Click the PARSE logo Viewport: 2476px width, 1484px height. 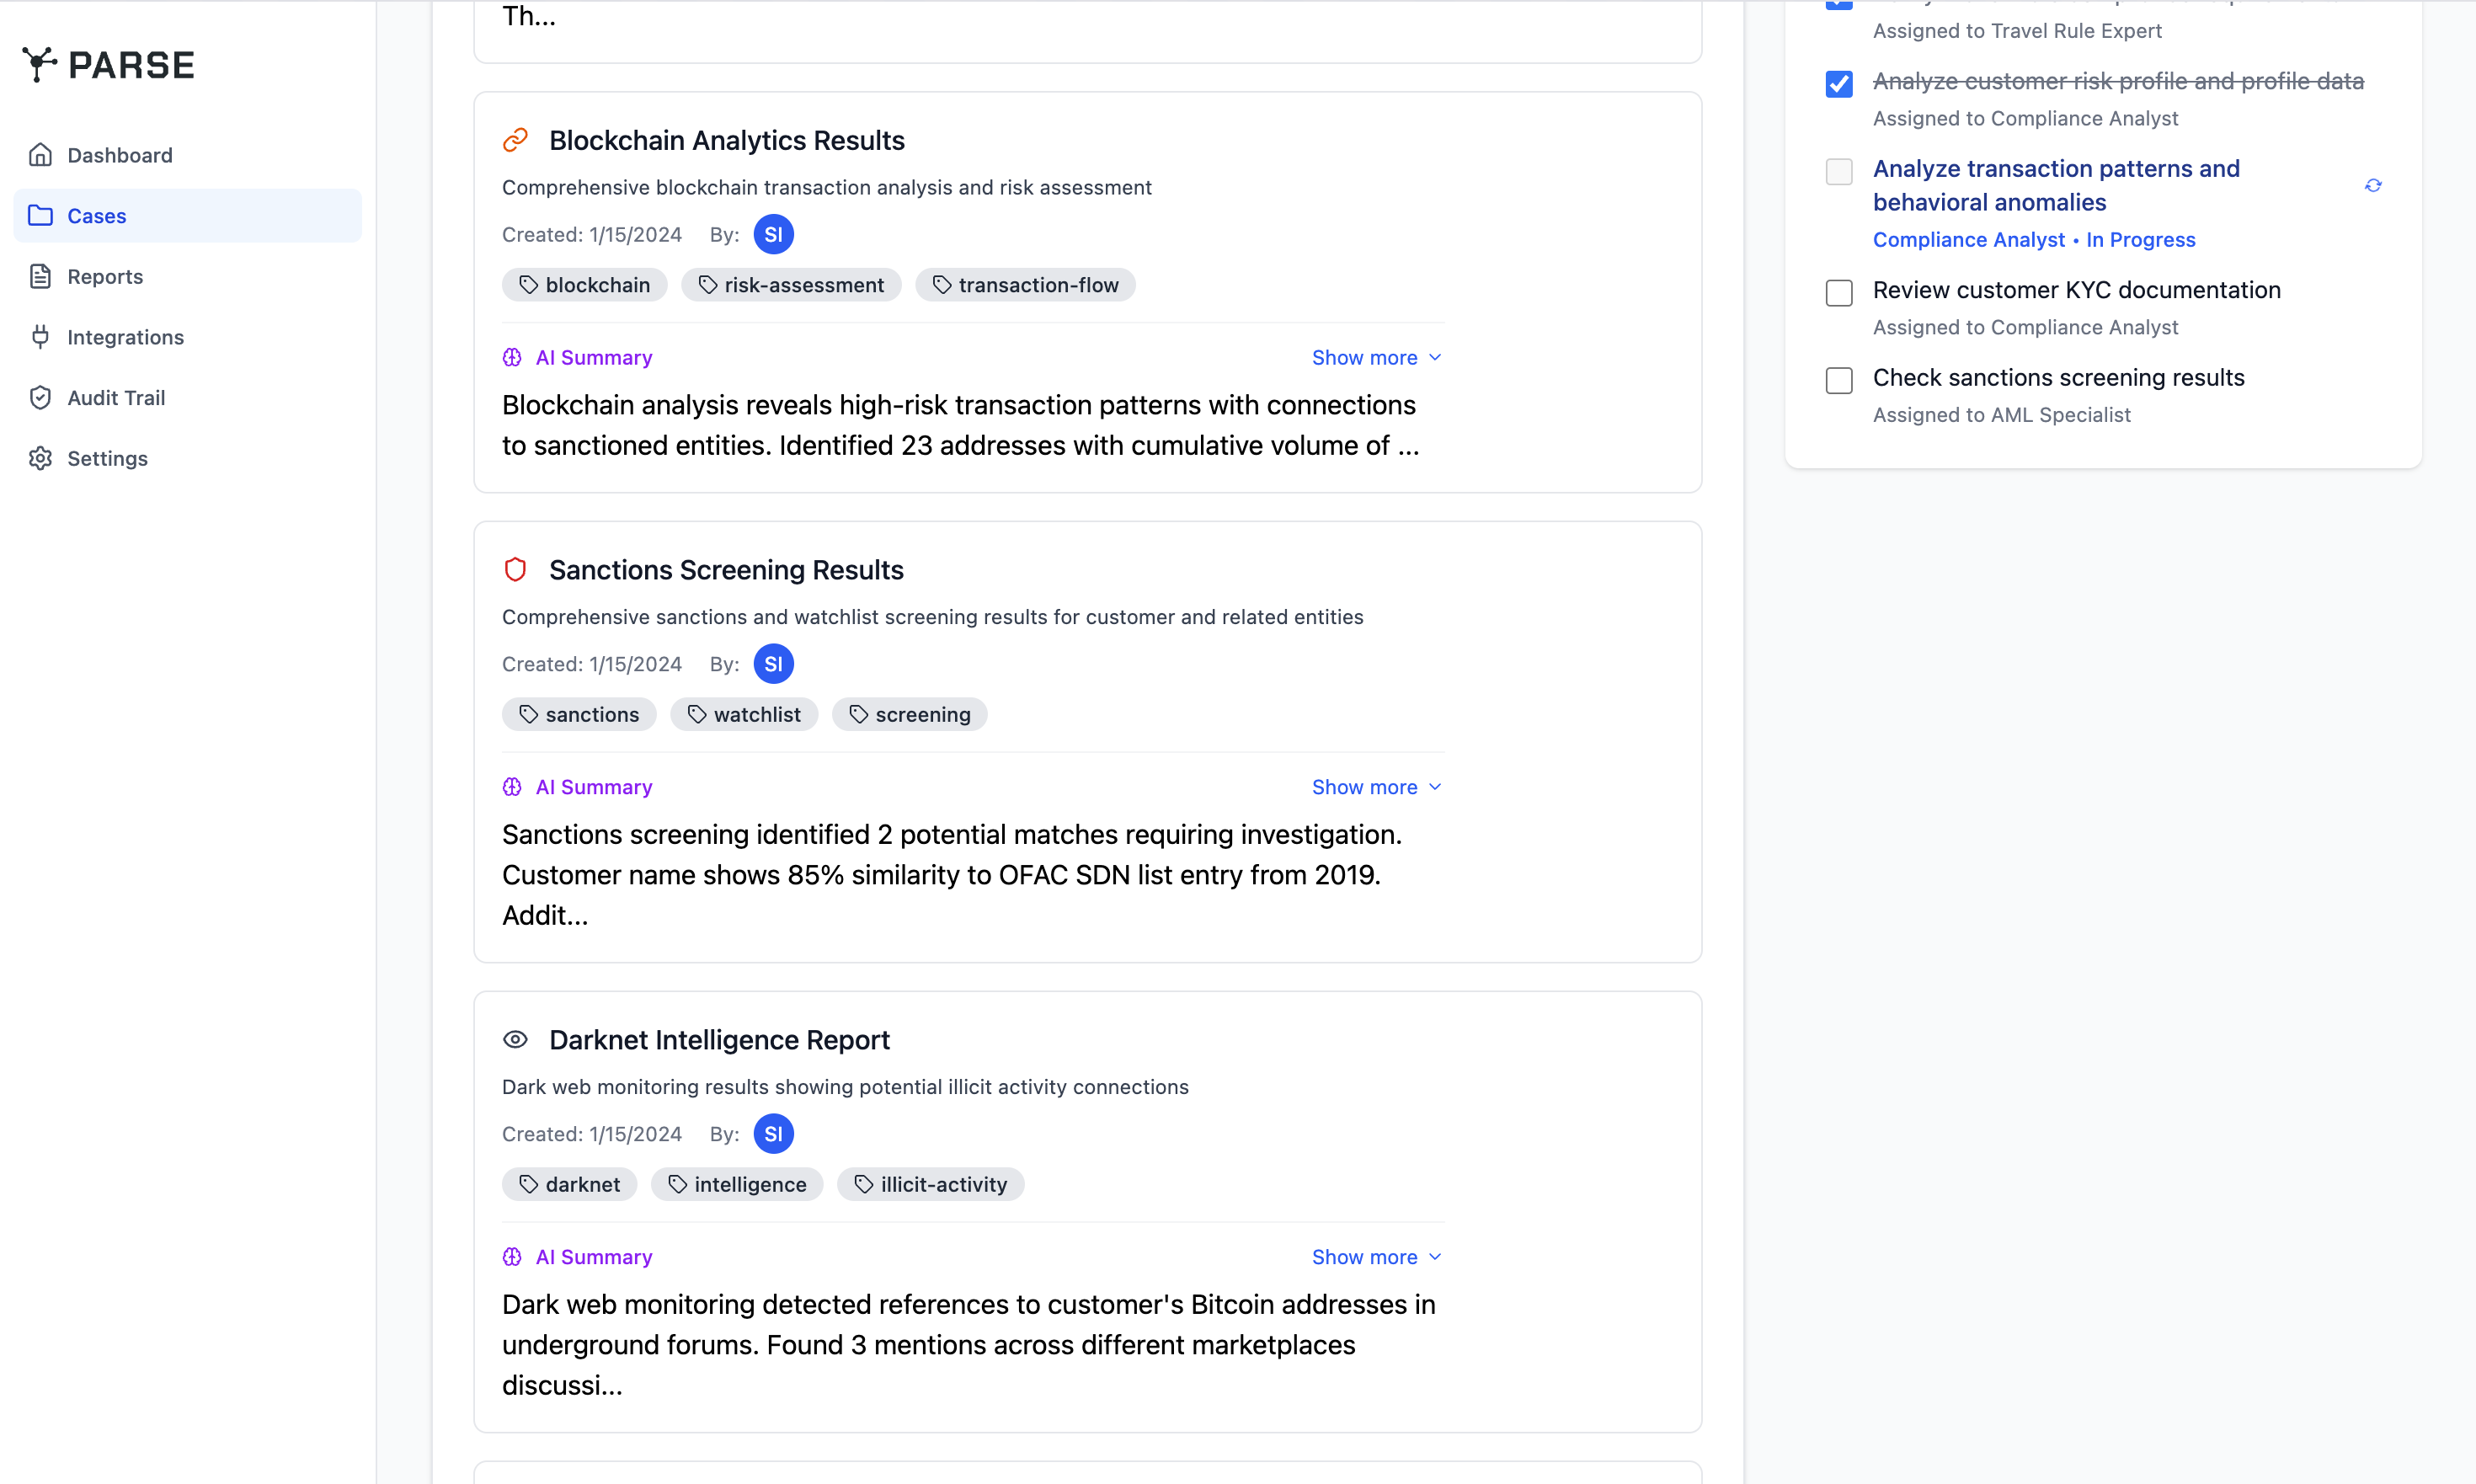point(108,64)
